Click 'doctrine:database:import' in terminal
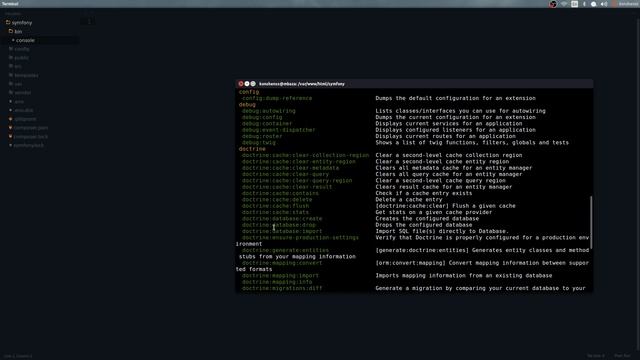This screenshot has height=360, width=640. tap(282, 231)
